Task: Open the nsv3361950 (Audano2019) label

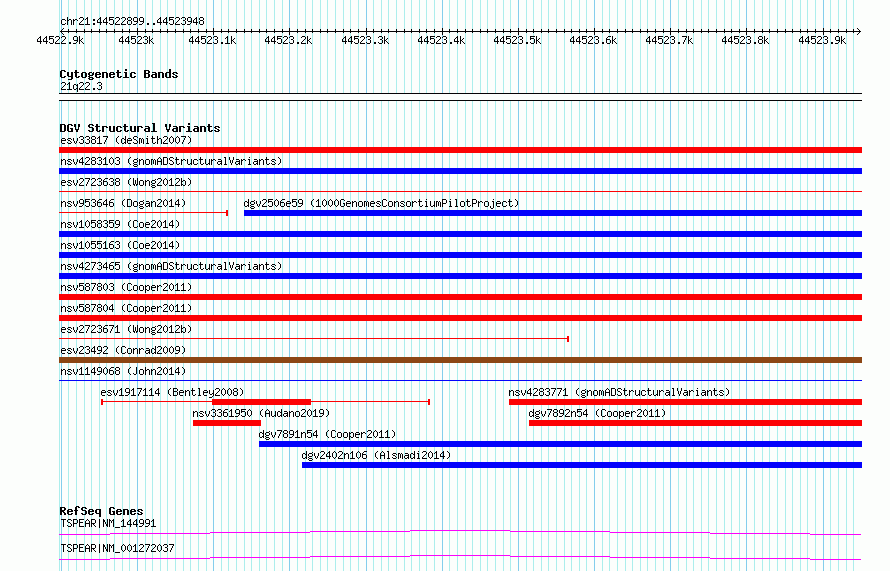Action: (261, 413)
